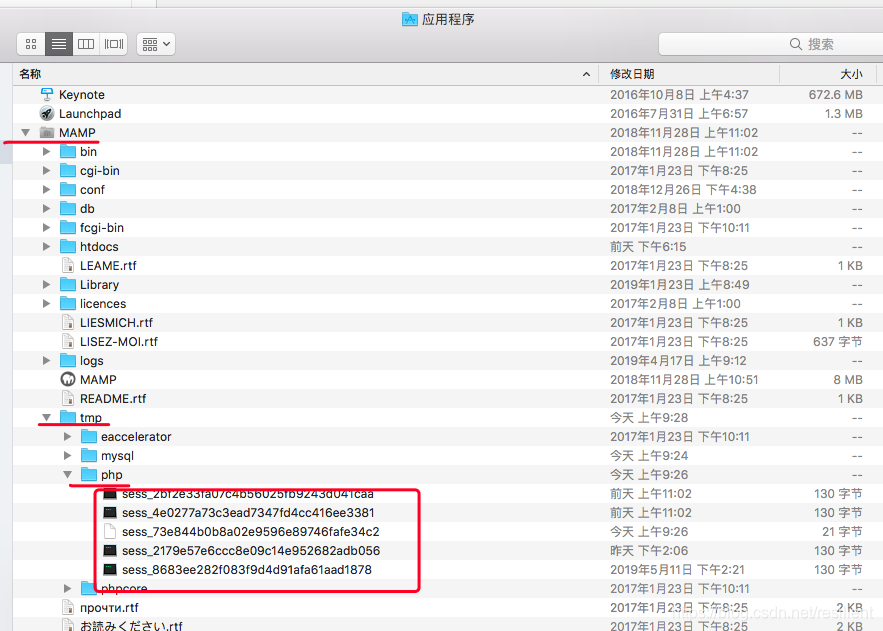Expand the eaccelerator folder
The image size is (883, 631).
pos(68,437)
